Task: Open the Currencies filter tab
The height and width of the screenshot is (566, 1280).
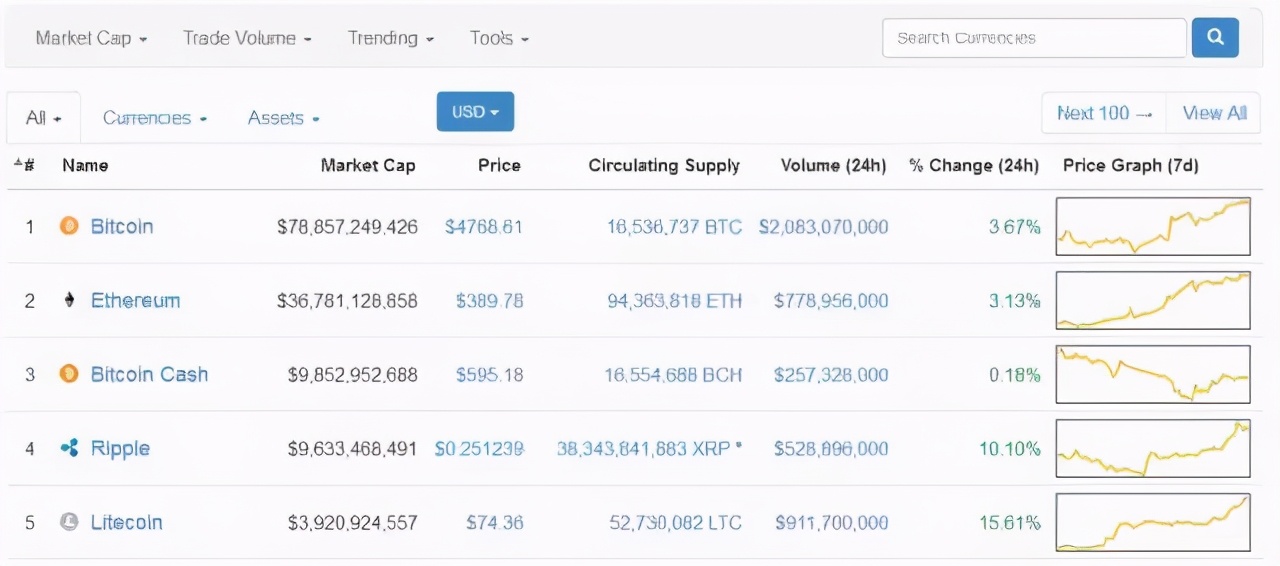Action: point(154,118)
